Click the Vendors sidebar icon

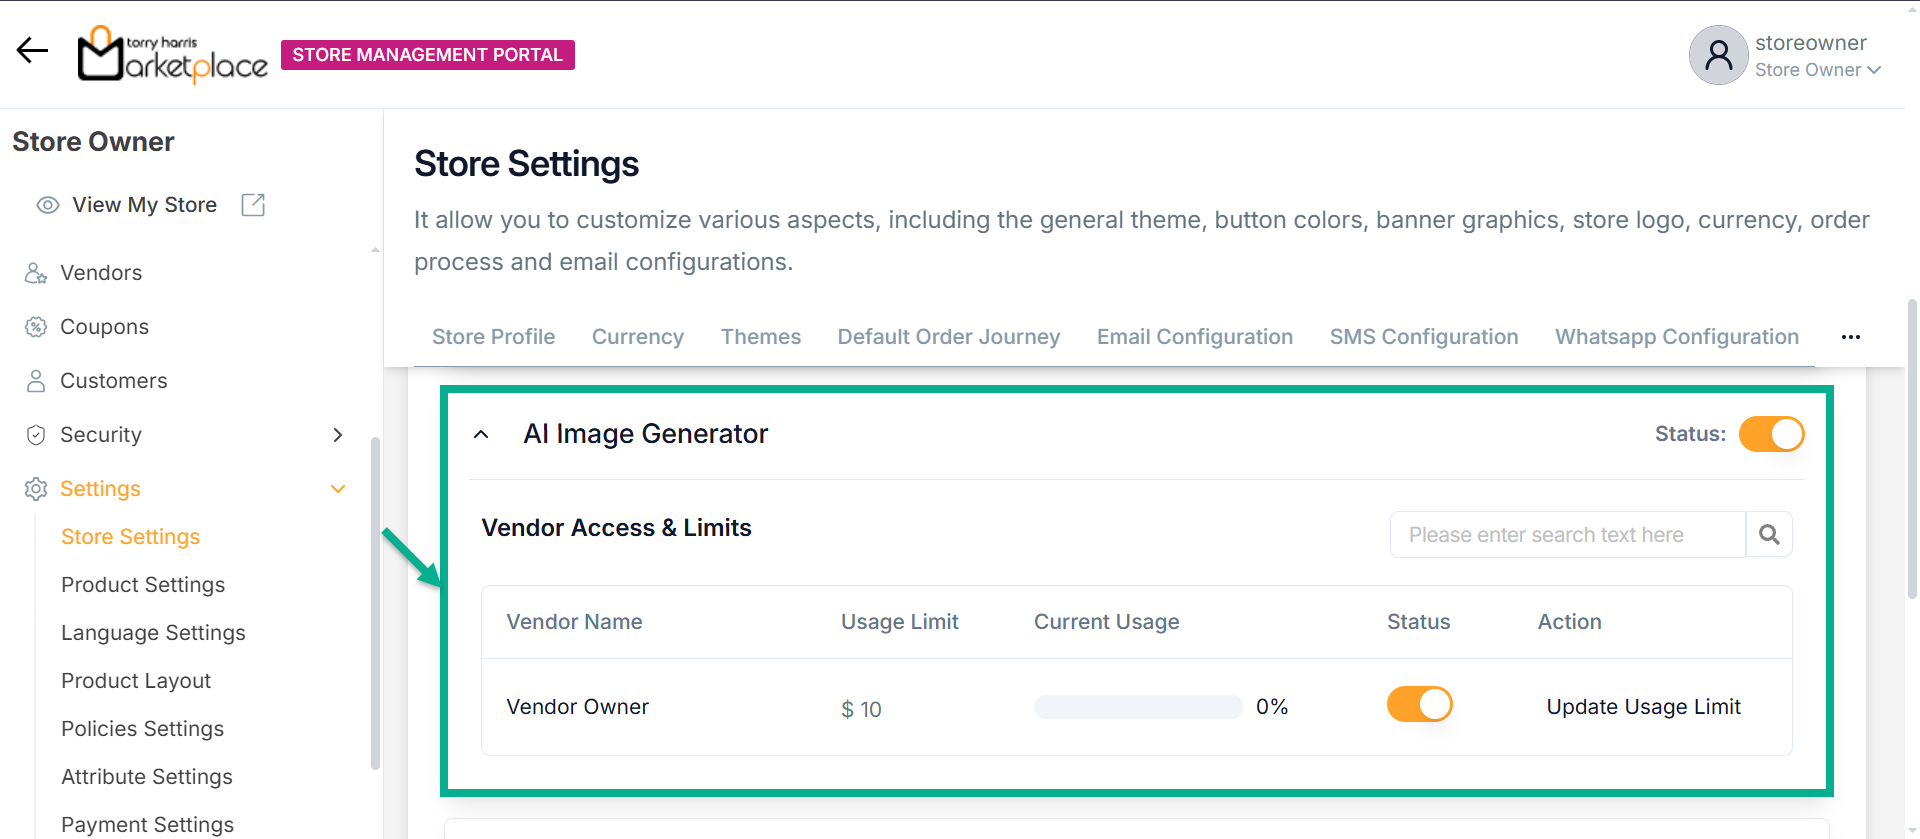(x=36, y=273)
